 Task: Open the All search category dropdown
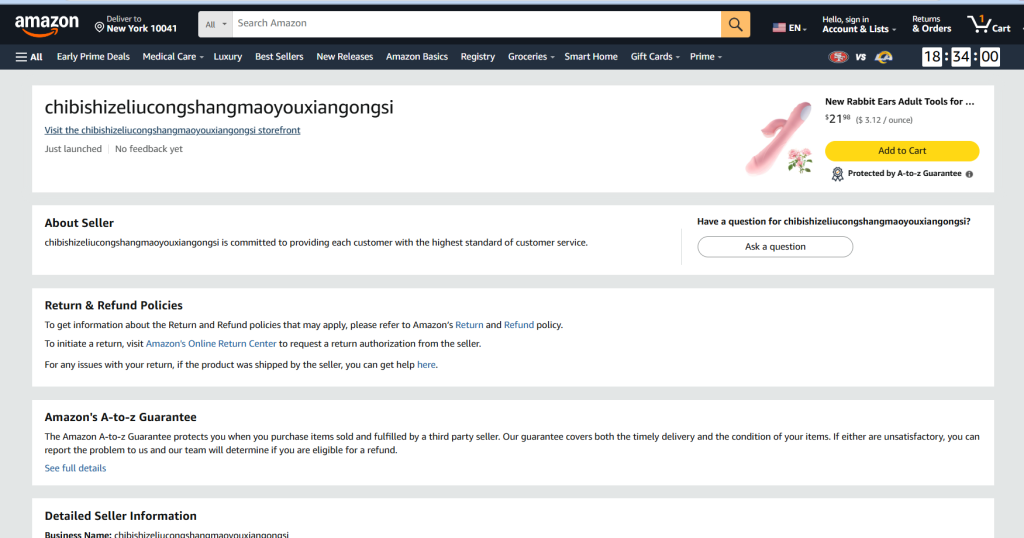coord(217,24)
